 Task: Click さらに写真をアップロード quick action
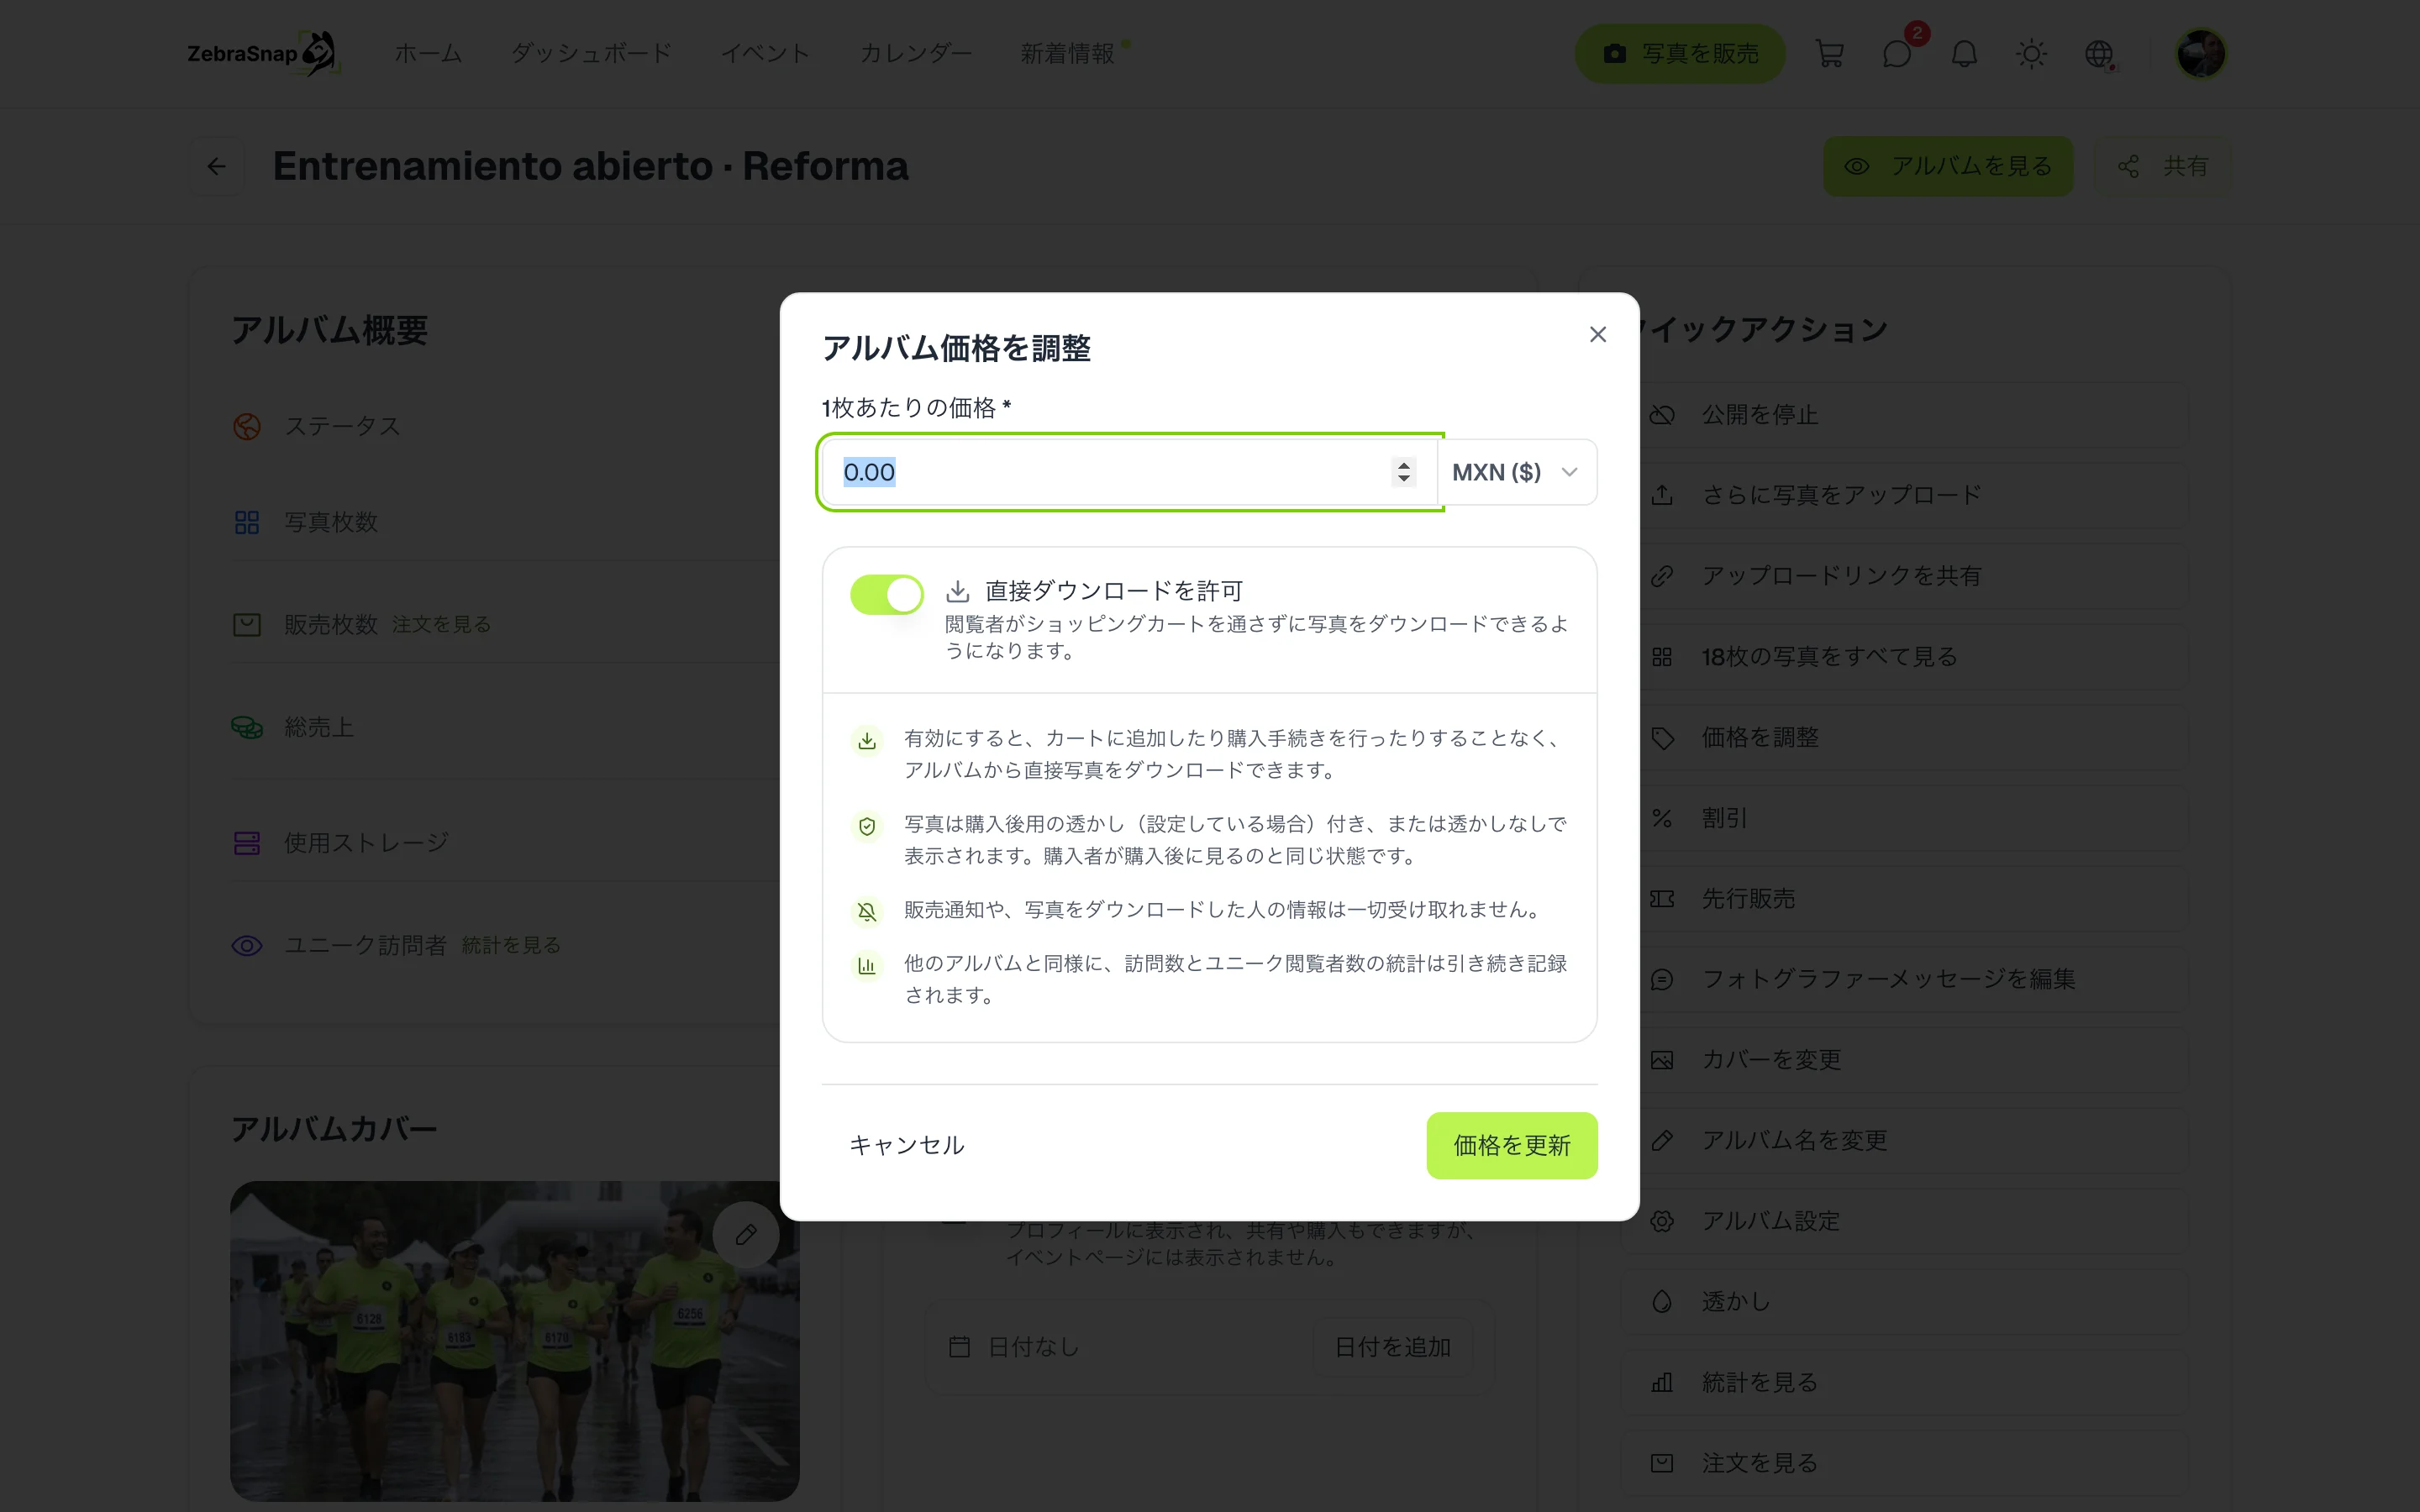pos(1905,495)
